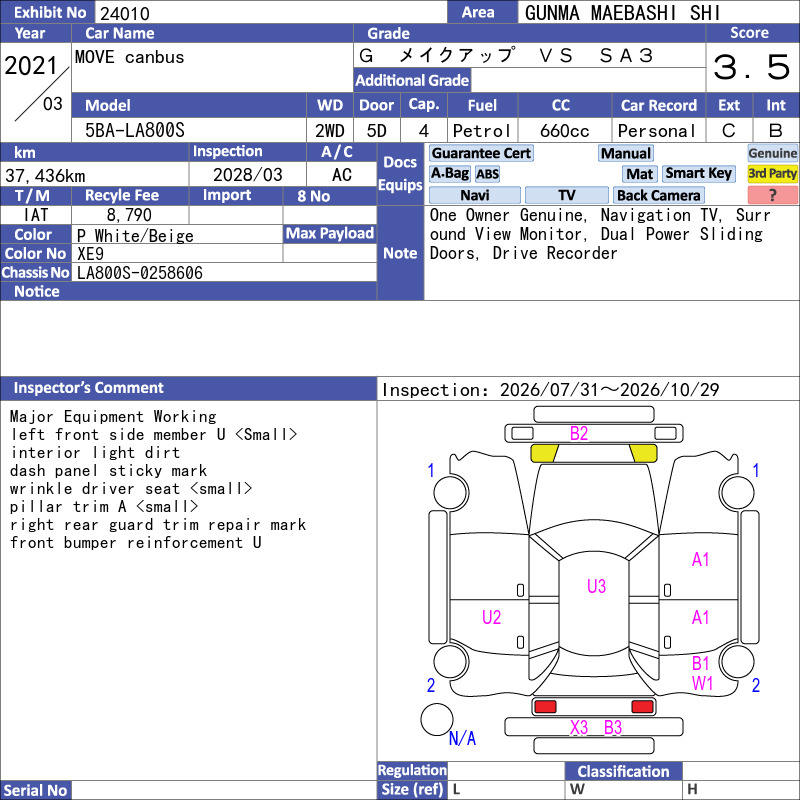The width and height of the screenshot is (800, 800).
Task: Click the Guarantee Cert badge
Action: 481,153
